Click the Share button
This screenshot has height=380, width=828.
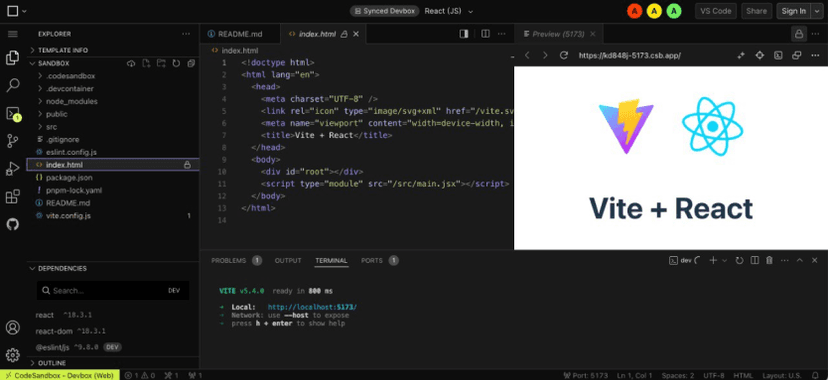pos(757,11)
